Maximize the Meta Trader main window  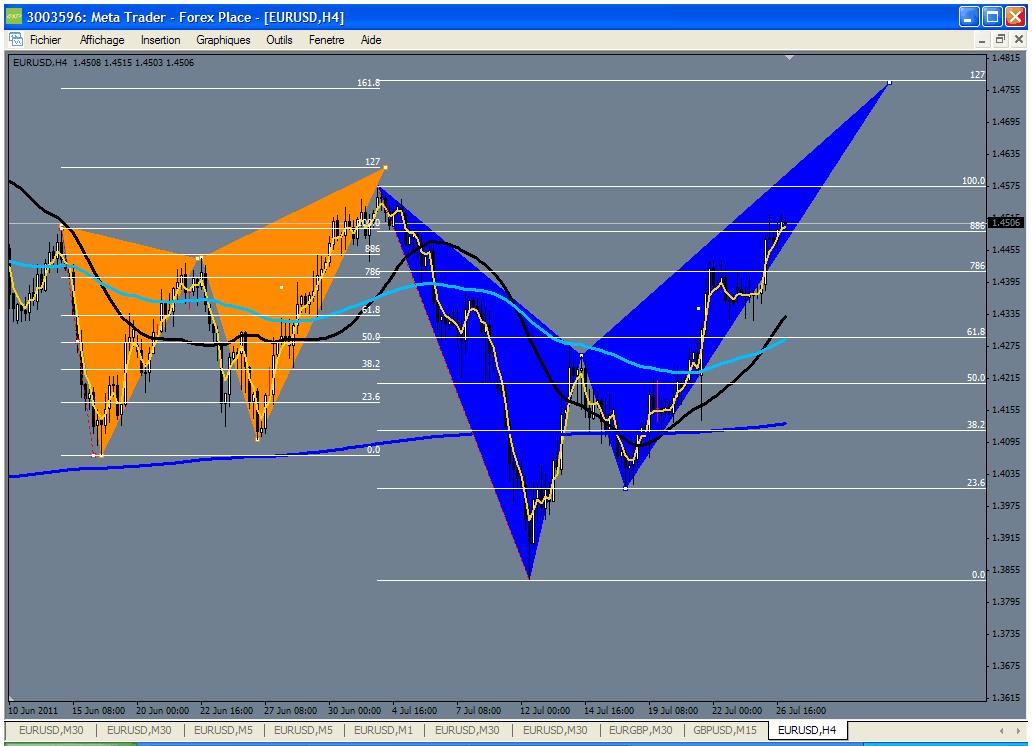pyautogui.click(x=992, y=17)
